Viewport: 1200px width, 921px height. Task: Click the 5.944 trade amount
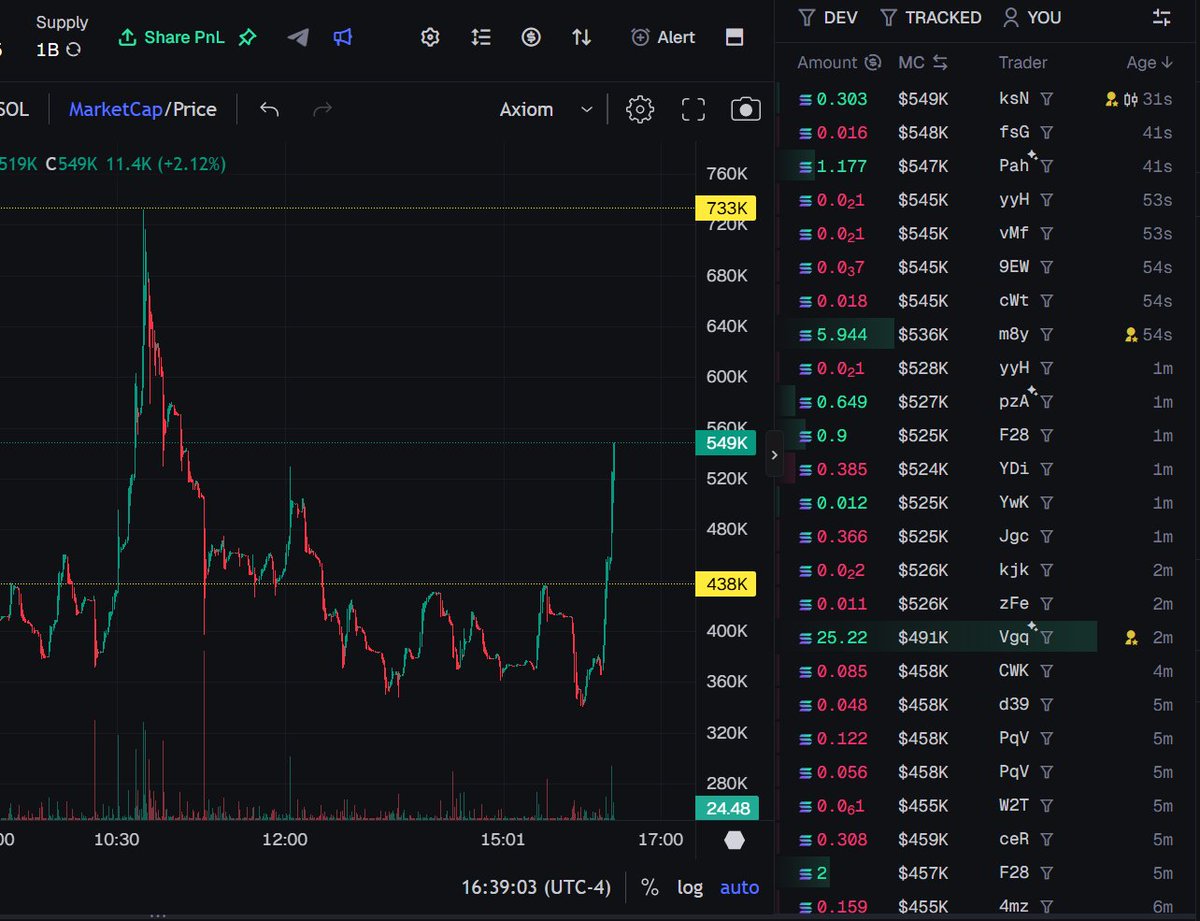(842, 334)
